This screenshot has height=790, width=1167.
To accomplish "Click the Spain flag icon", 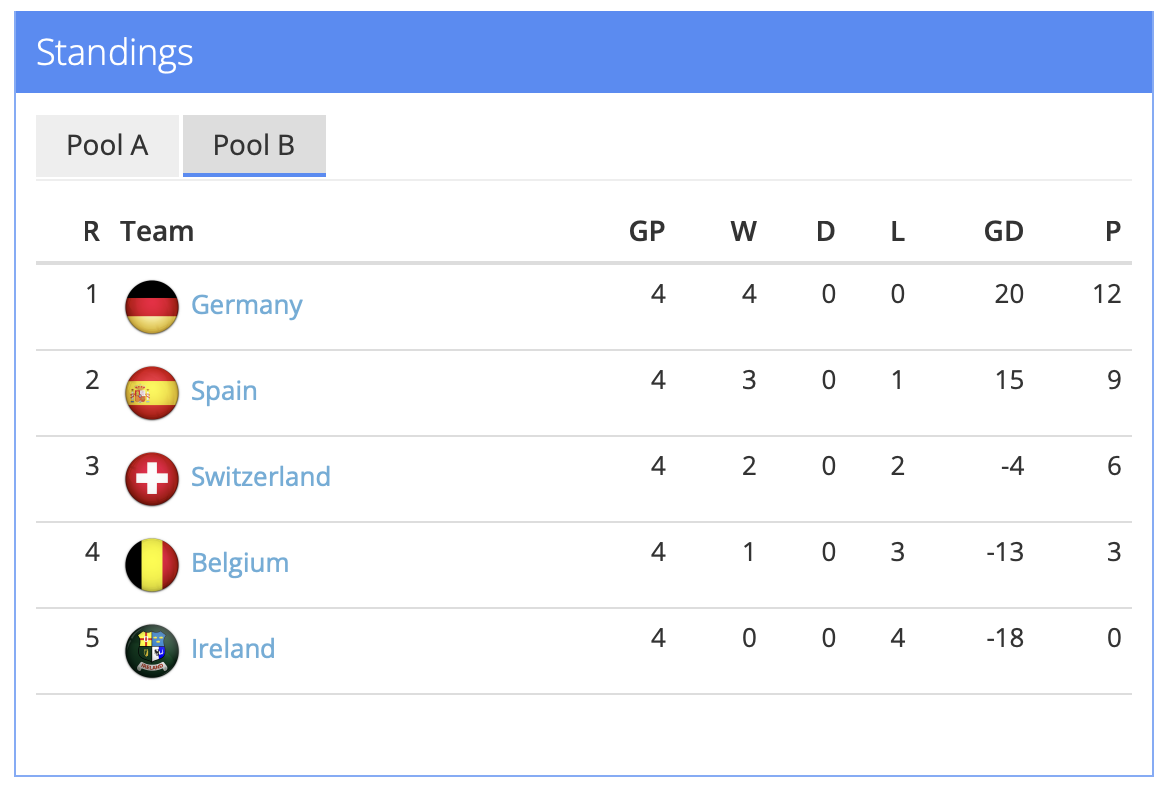I will click(x=152, y=392).
